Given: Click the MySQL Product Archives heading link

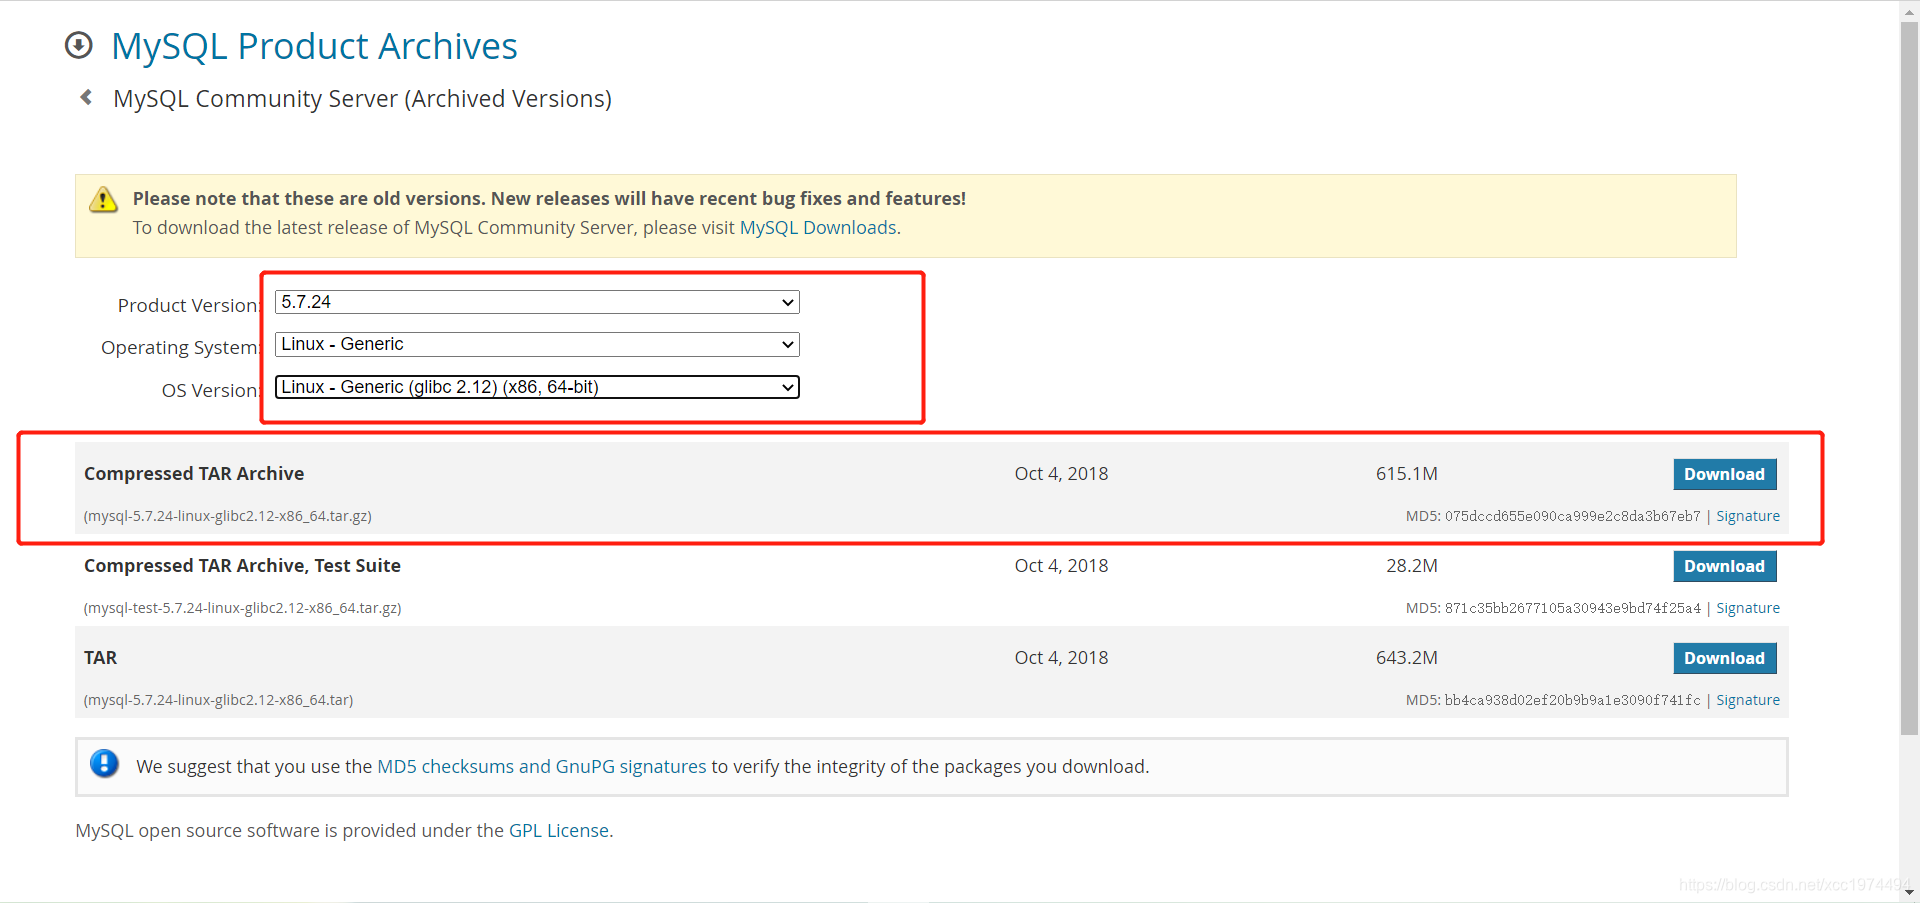Looking at the screenshot, I should [314, 46].
